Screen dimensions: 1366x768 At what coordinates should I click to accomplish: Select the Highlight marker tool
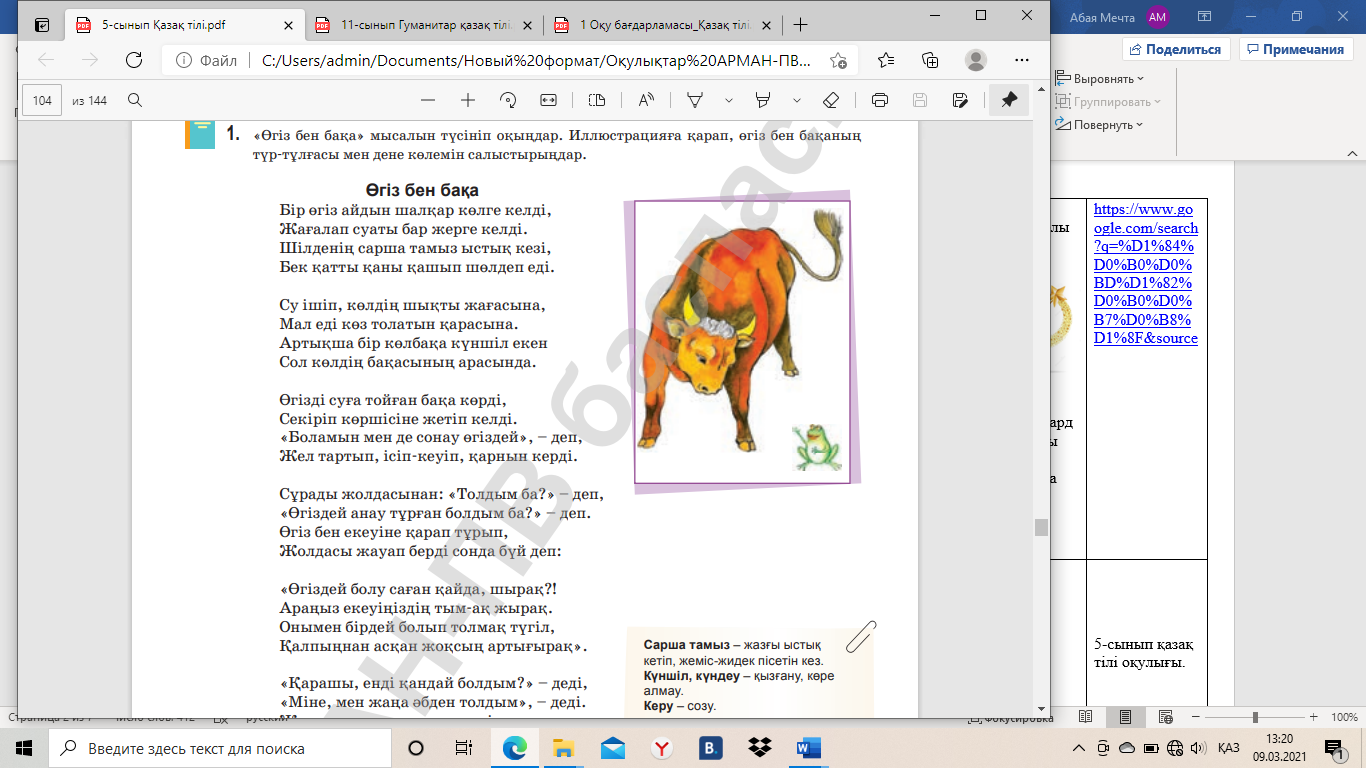pyautogui.click(x=763, y=100)
